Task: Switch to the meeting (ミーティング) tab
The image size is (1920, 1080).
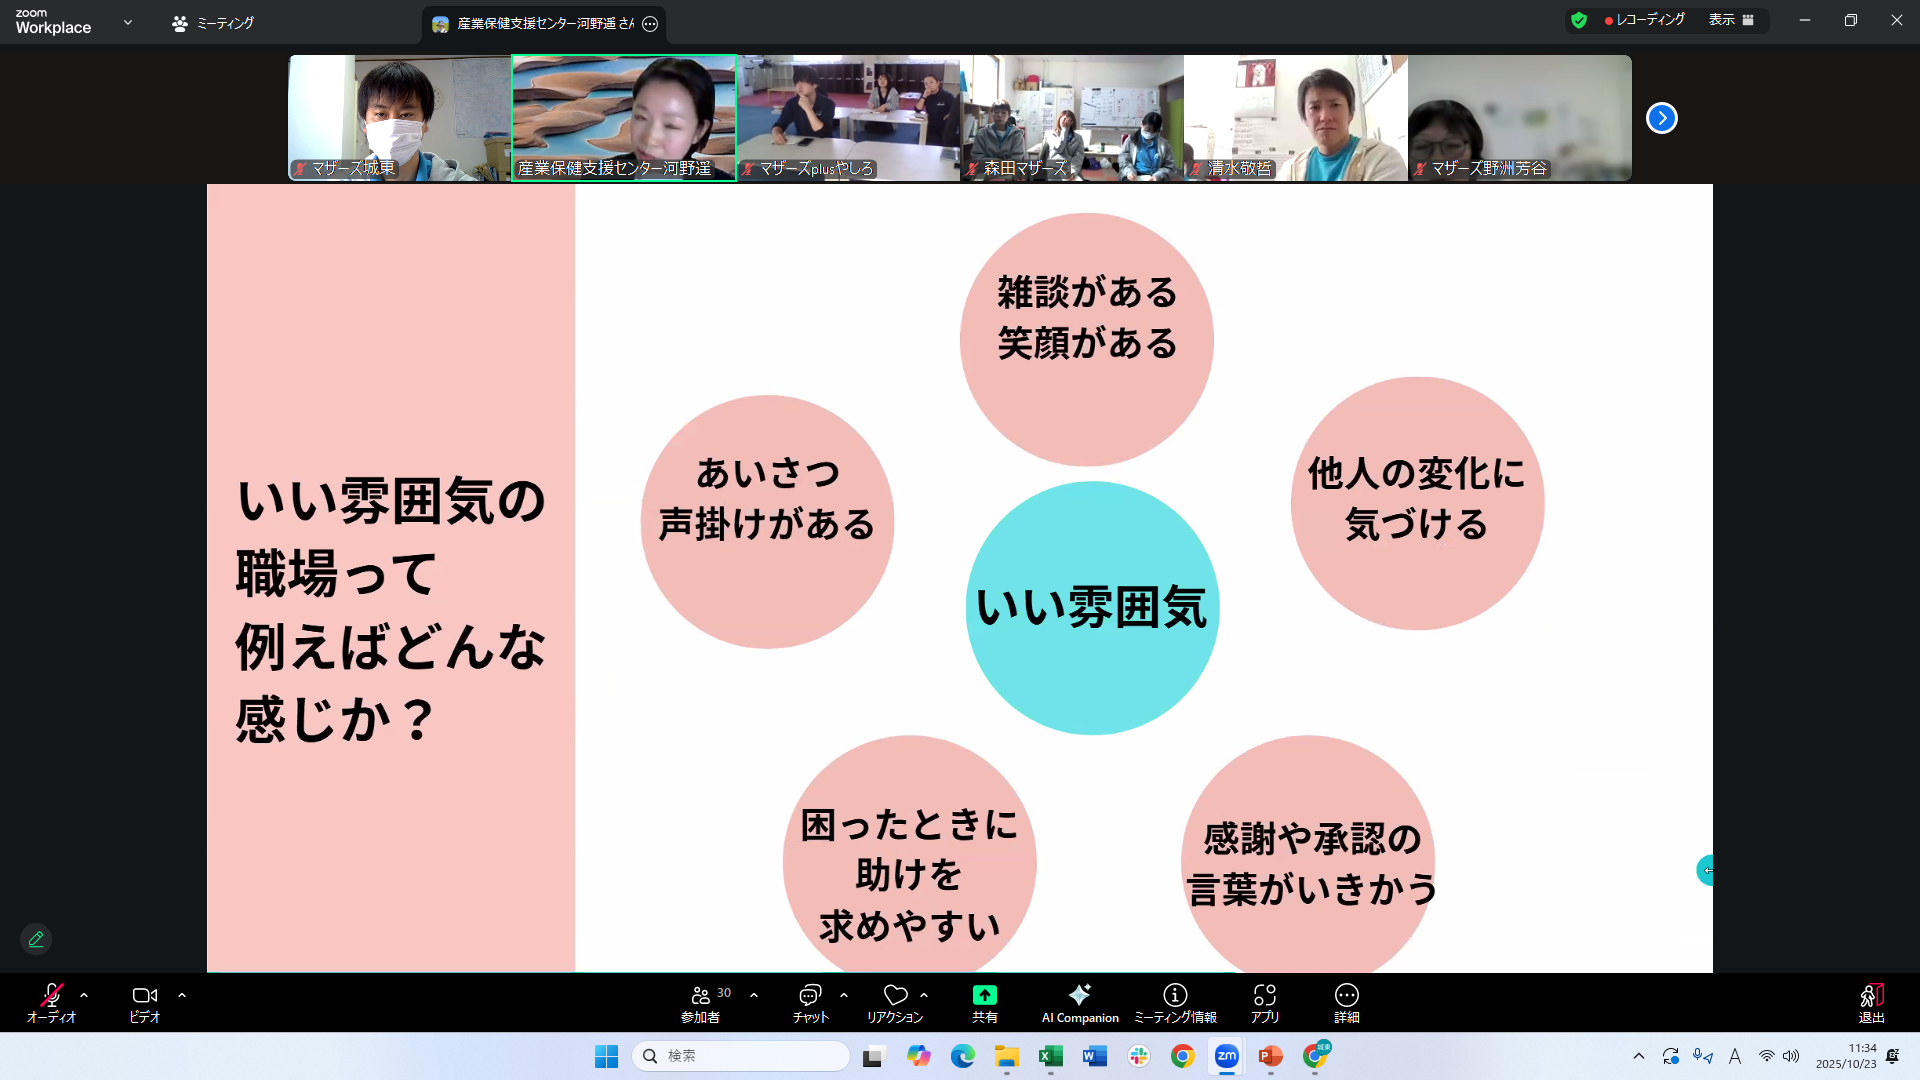Action: [213, 23]
